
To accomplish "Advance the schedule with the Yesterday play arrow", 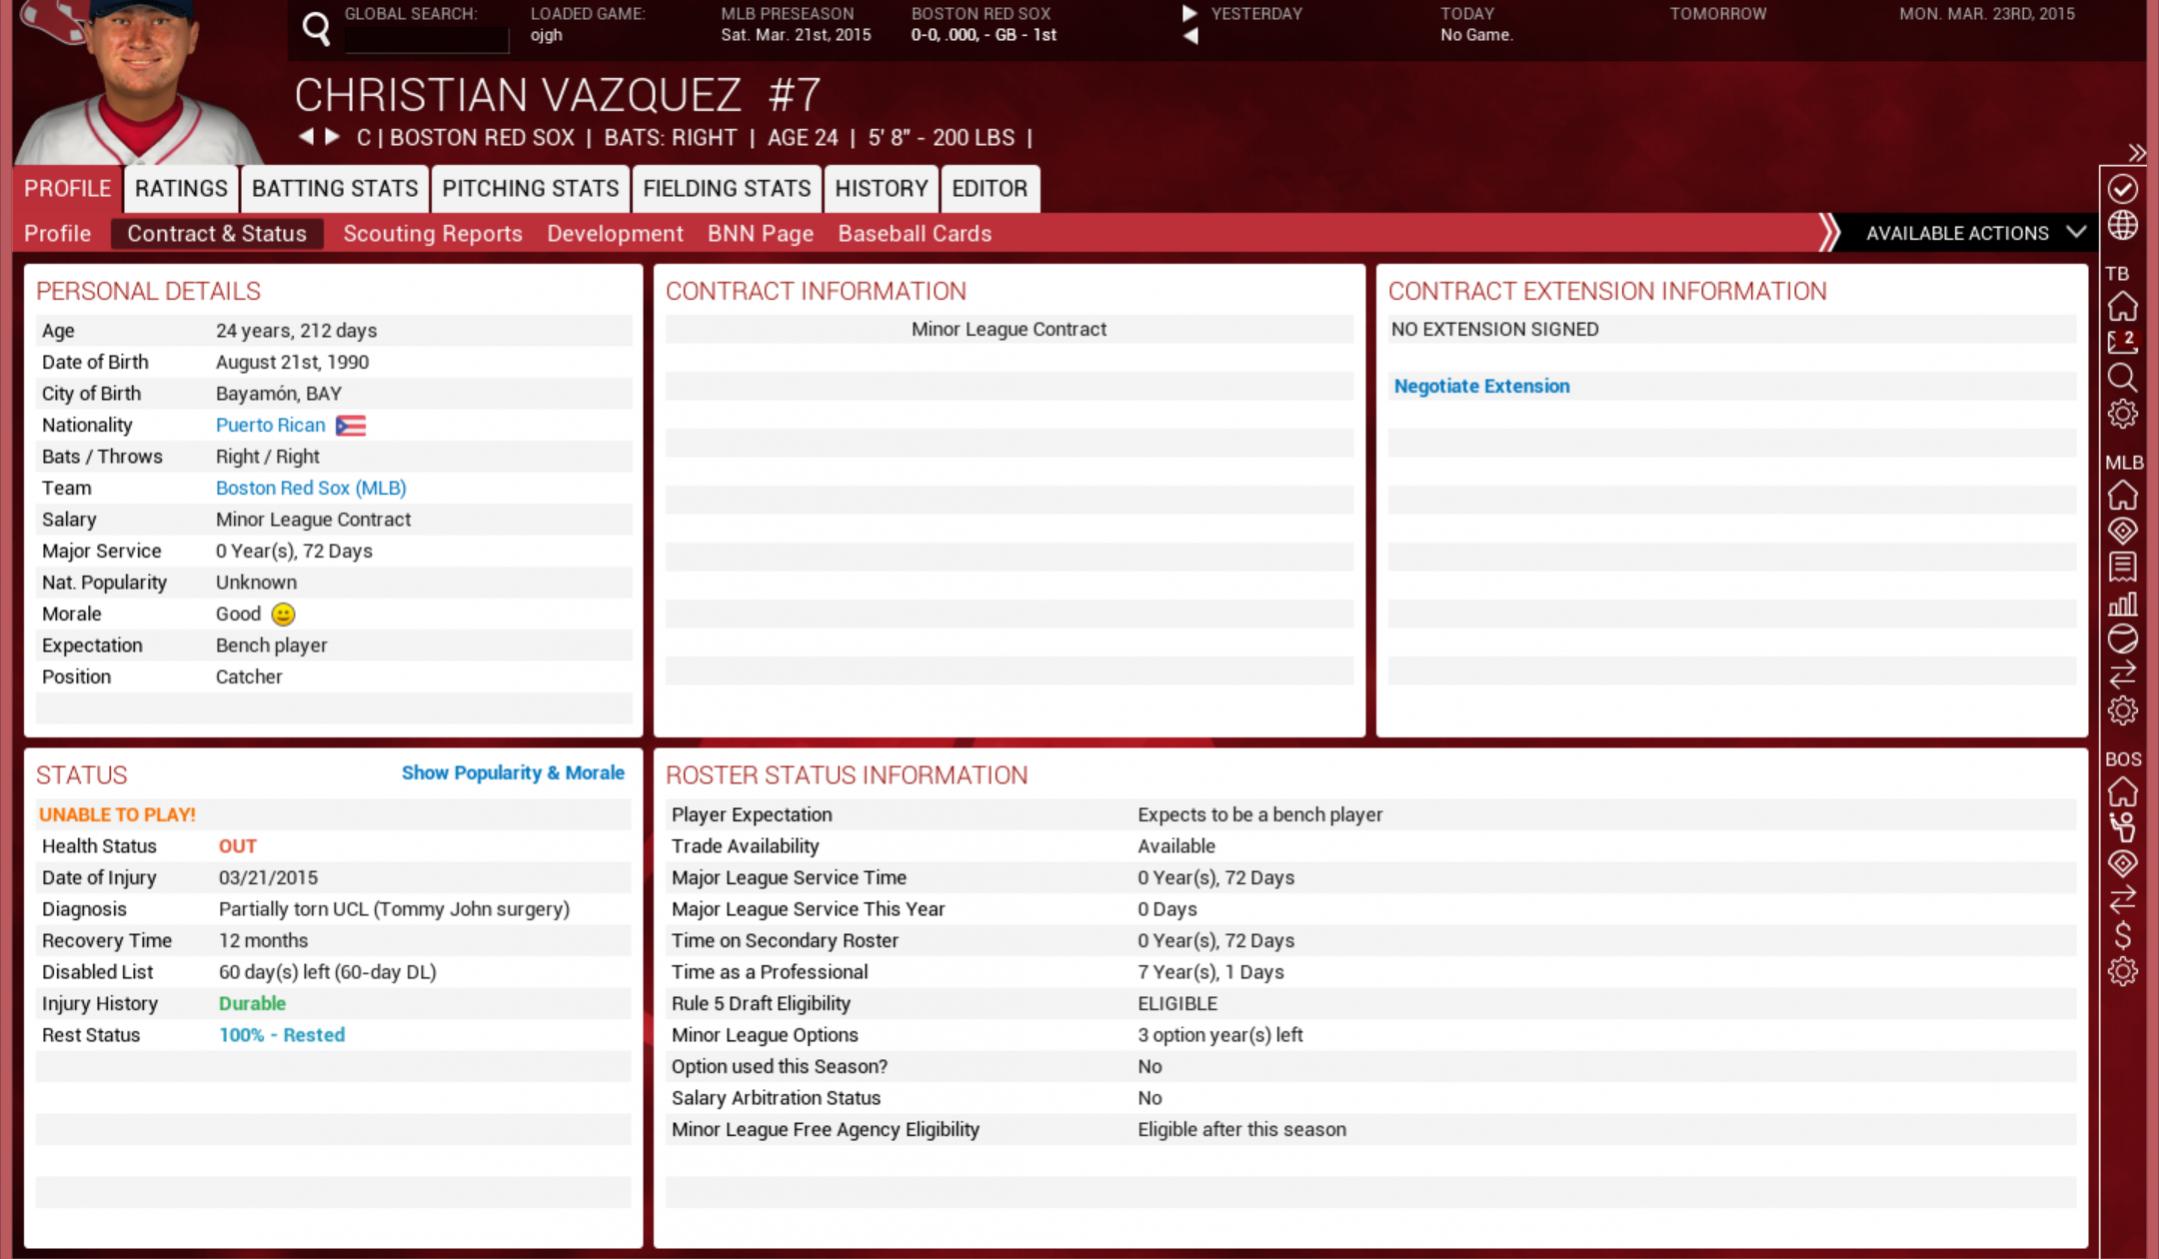I will tap(1189, 14).
